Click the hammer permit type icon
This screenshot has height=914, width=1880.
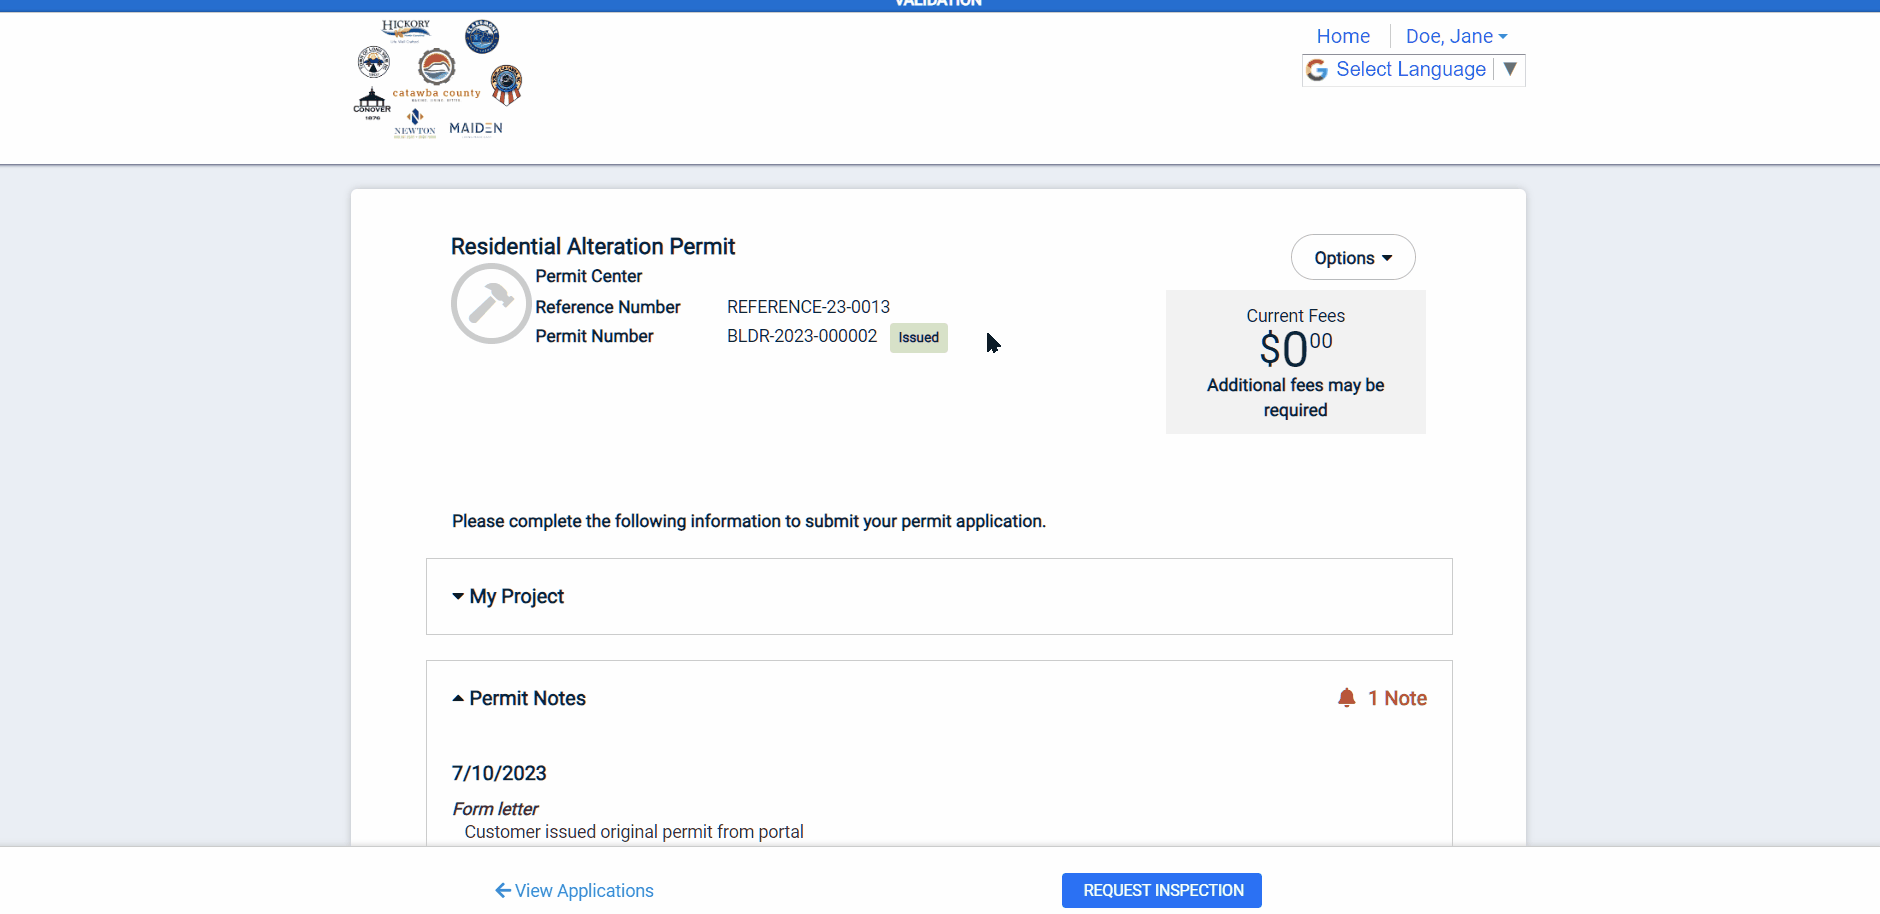[490, 304]
